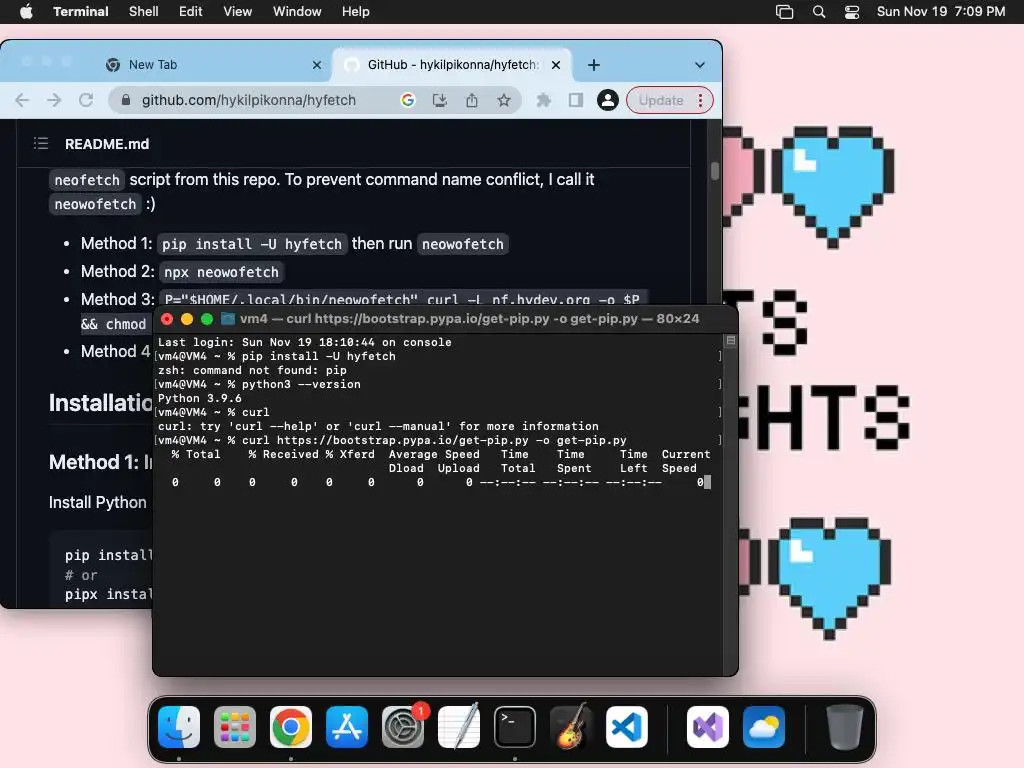Open the Help menu

click(x=356, y=12)
